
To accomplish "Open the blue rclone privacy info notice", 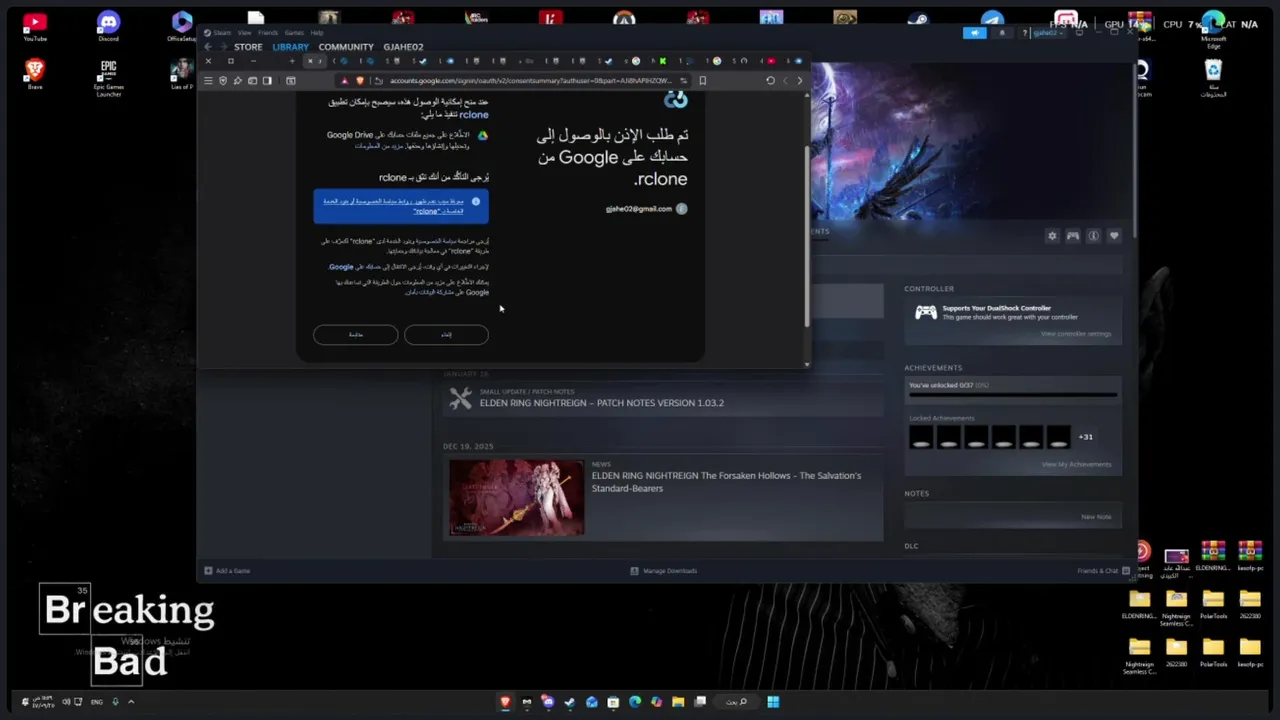I will 401,206.
